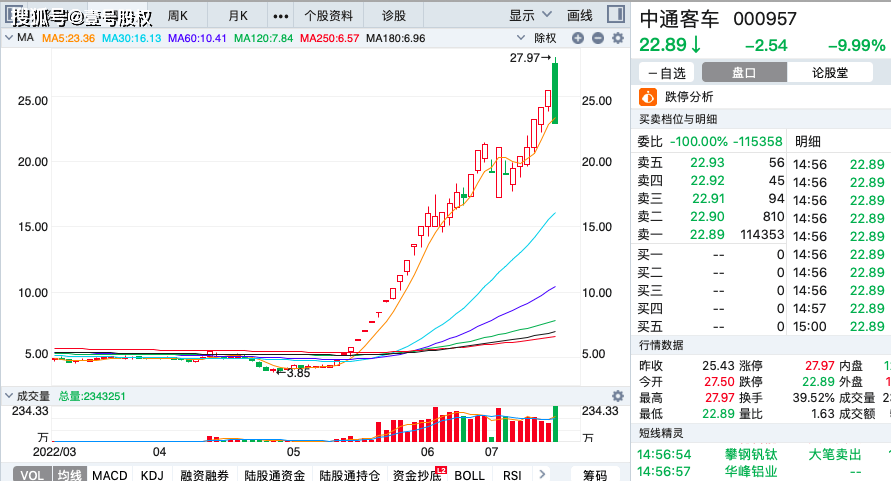This screenshot has height=481, width=891.
Task: Select the KDJ indicator
Action: (152, 475)
